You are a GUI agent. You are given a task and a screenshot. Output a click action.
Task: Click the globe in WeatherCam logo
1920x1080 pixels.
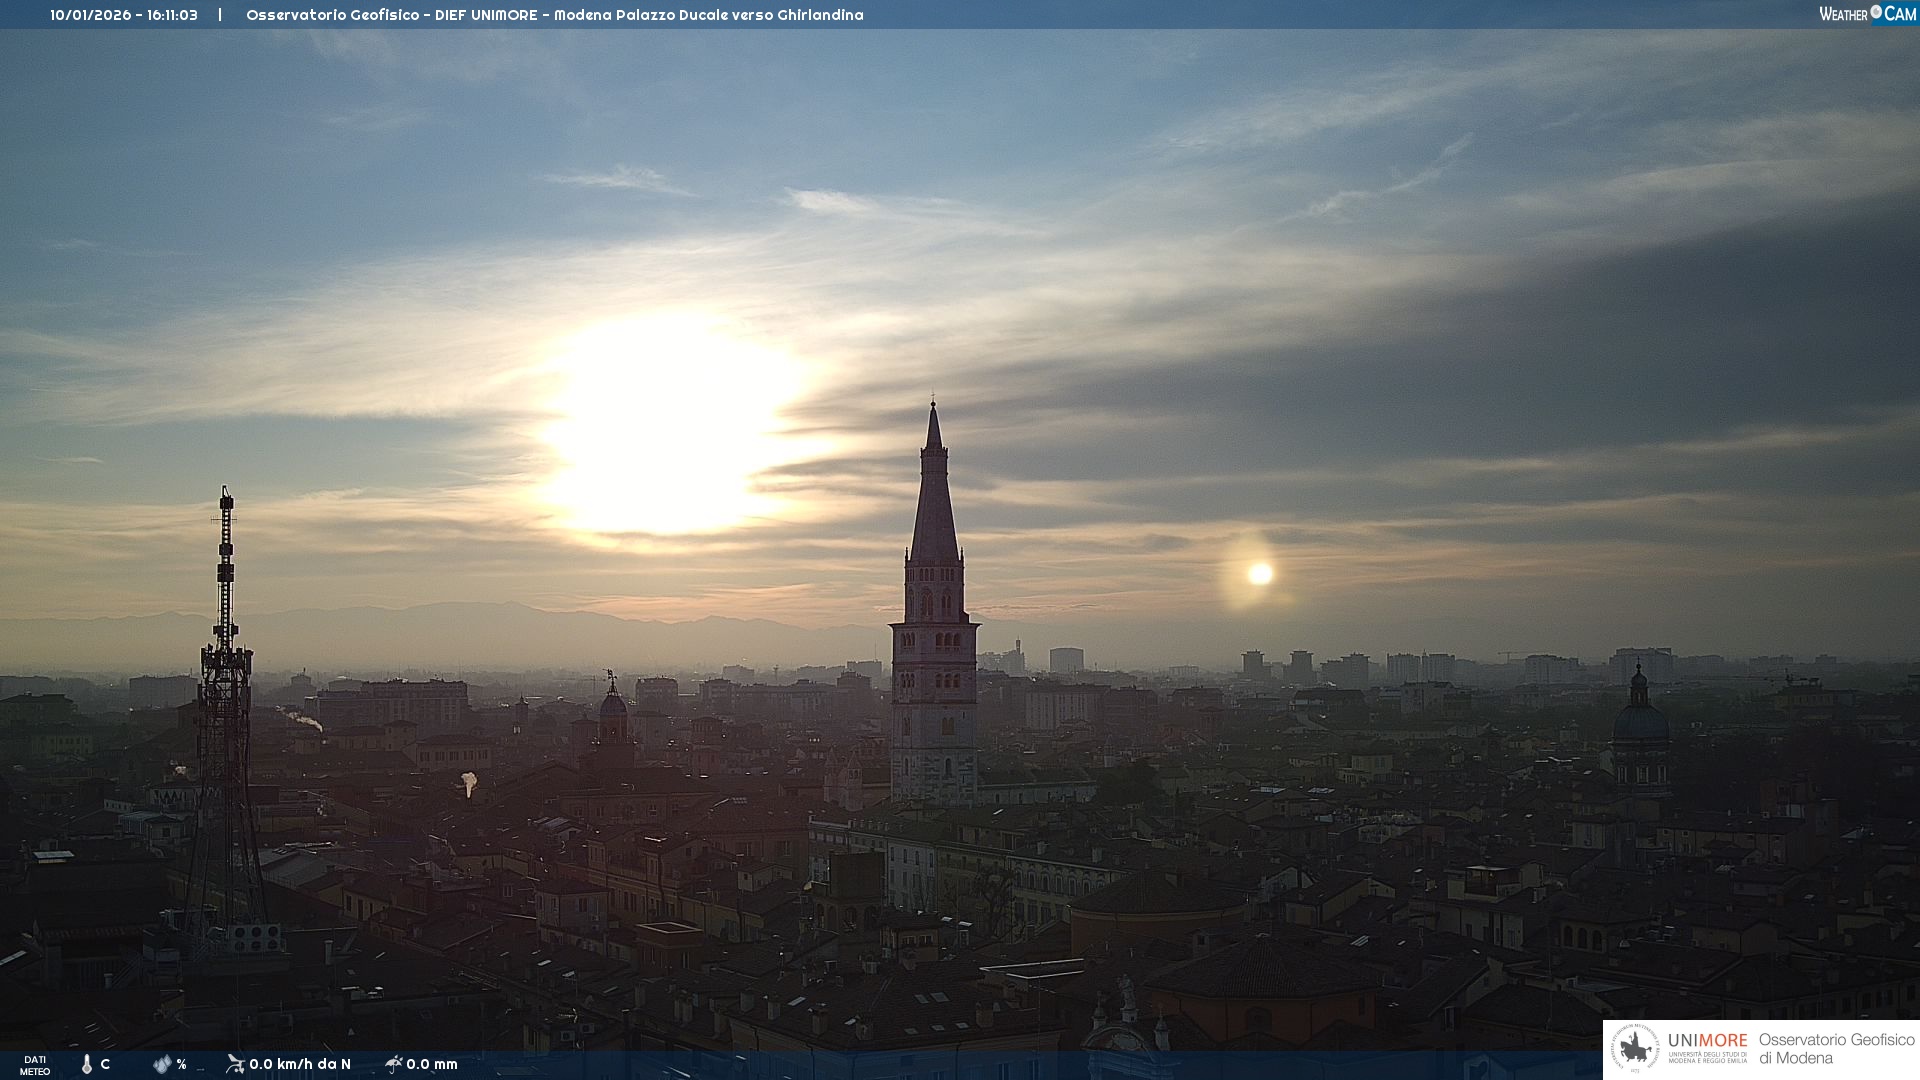(x=1876, y=12)
